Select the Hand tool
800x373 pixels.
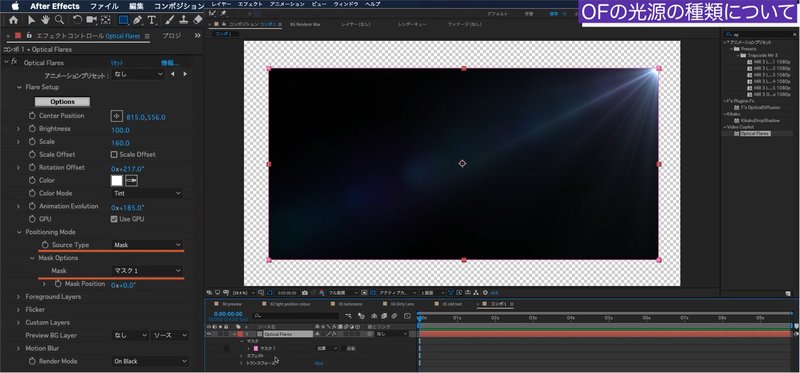(x=45, y=20)
